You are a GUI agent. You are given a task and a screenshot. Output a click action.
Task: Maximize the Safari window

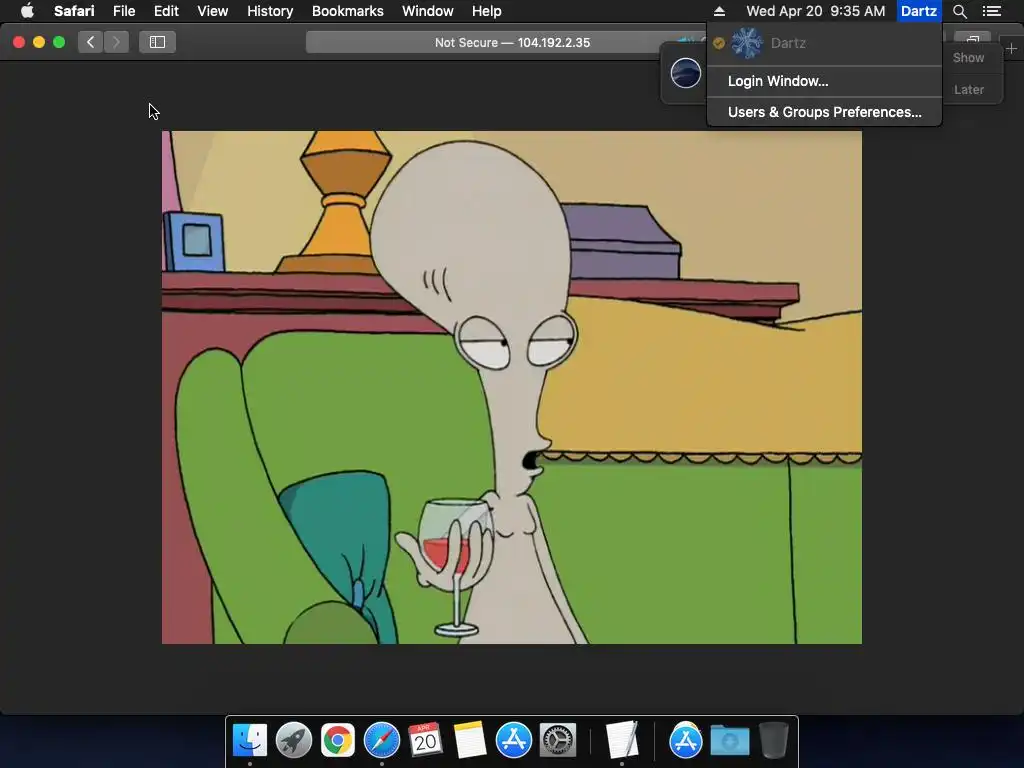59,42
